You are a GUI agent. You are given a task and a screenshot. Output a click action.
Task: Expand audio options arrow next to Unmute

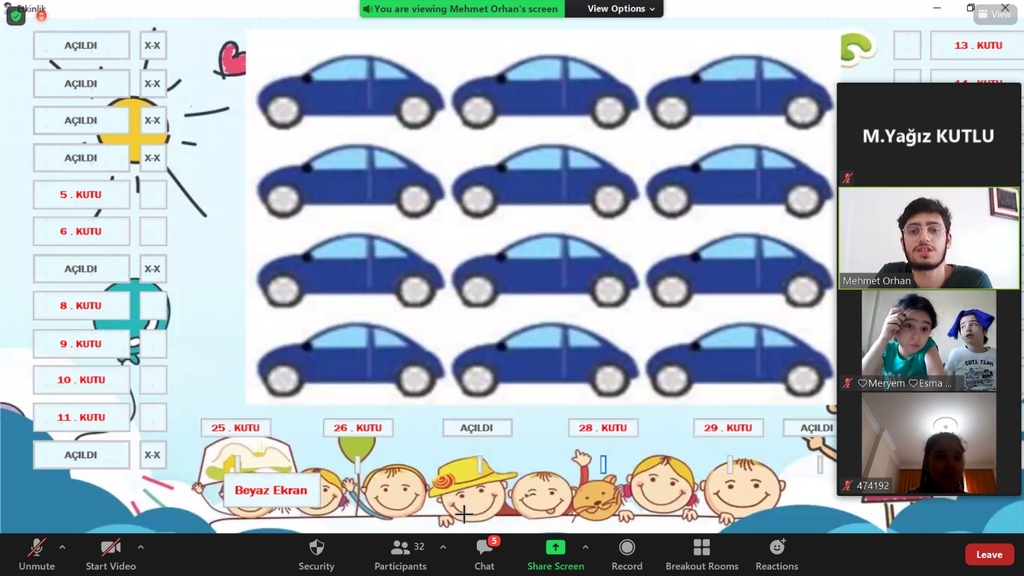pyautogui.click(x=62, y=547)
